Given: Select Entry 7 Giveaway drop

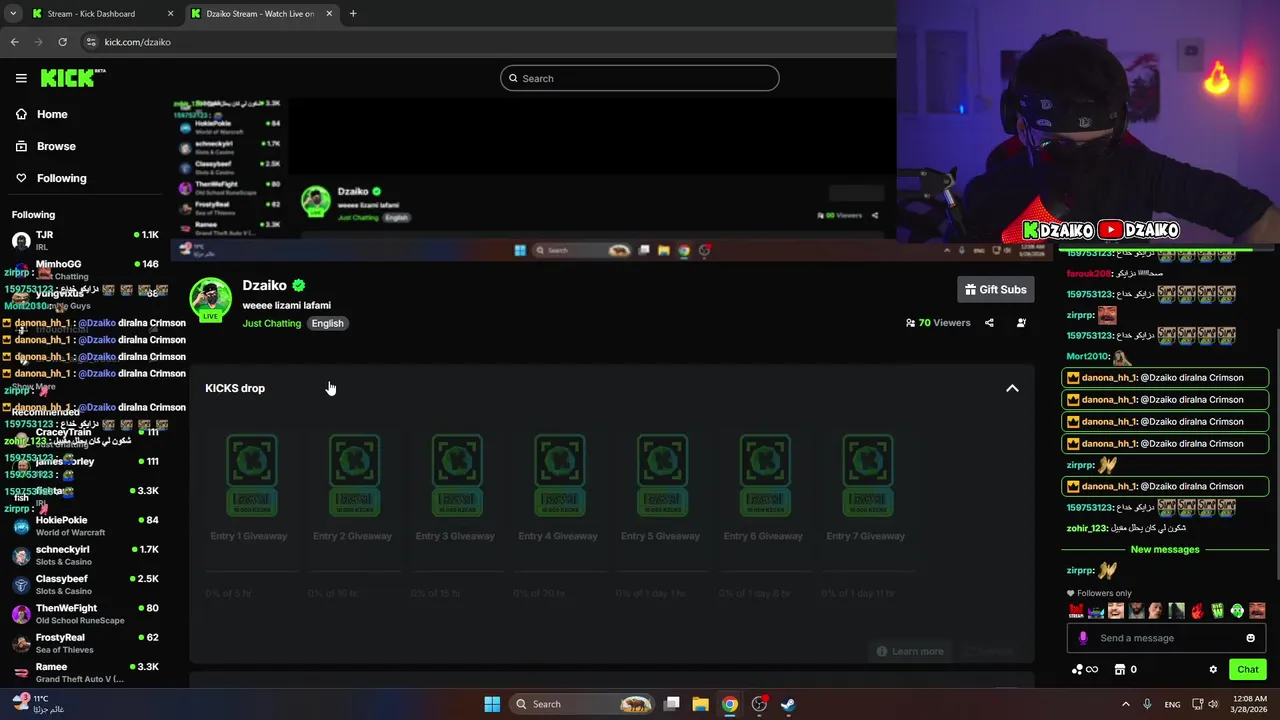Looking at the screenshot, I should (867, 488).
